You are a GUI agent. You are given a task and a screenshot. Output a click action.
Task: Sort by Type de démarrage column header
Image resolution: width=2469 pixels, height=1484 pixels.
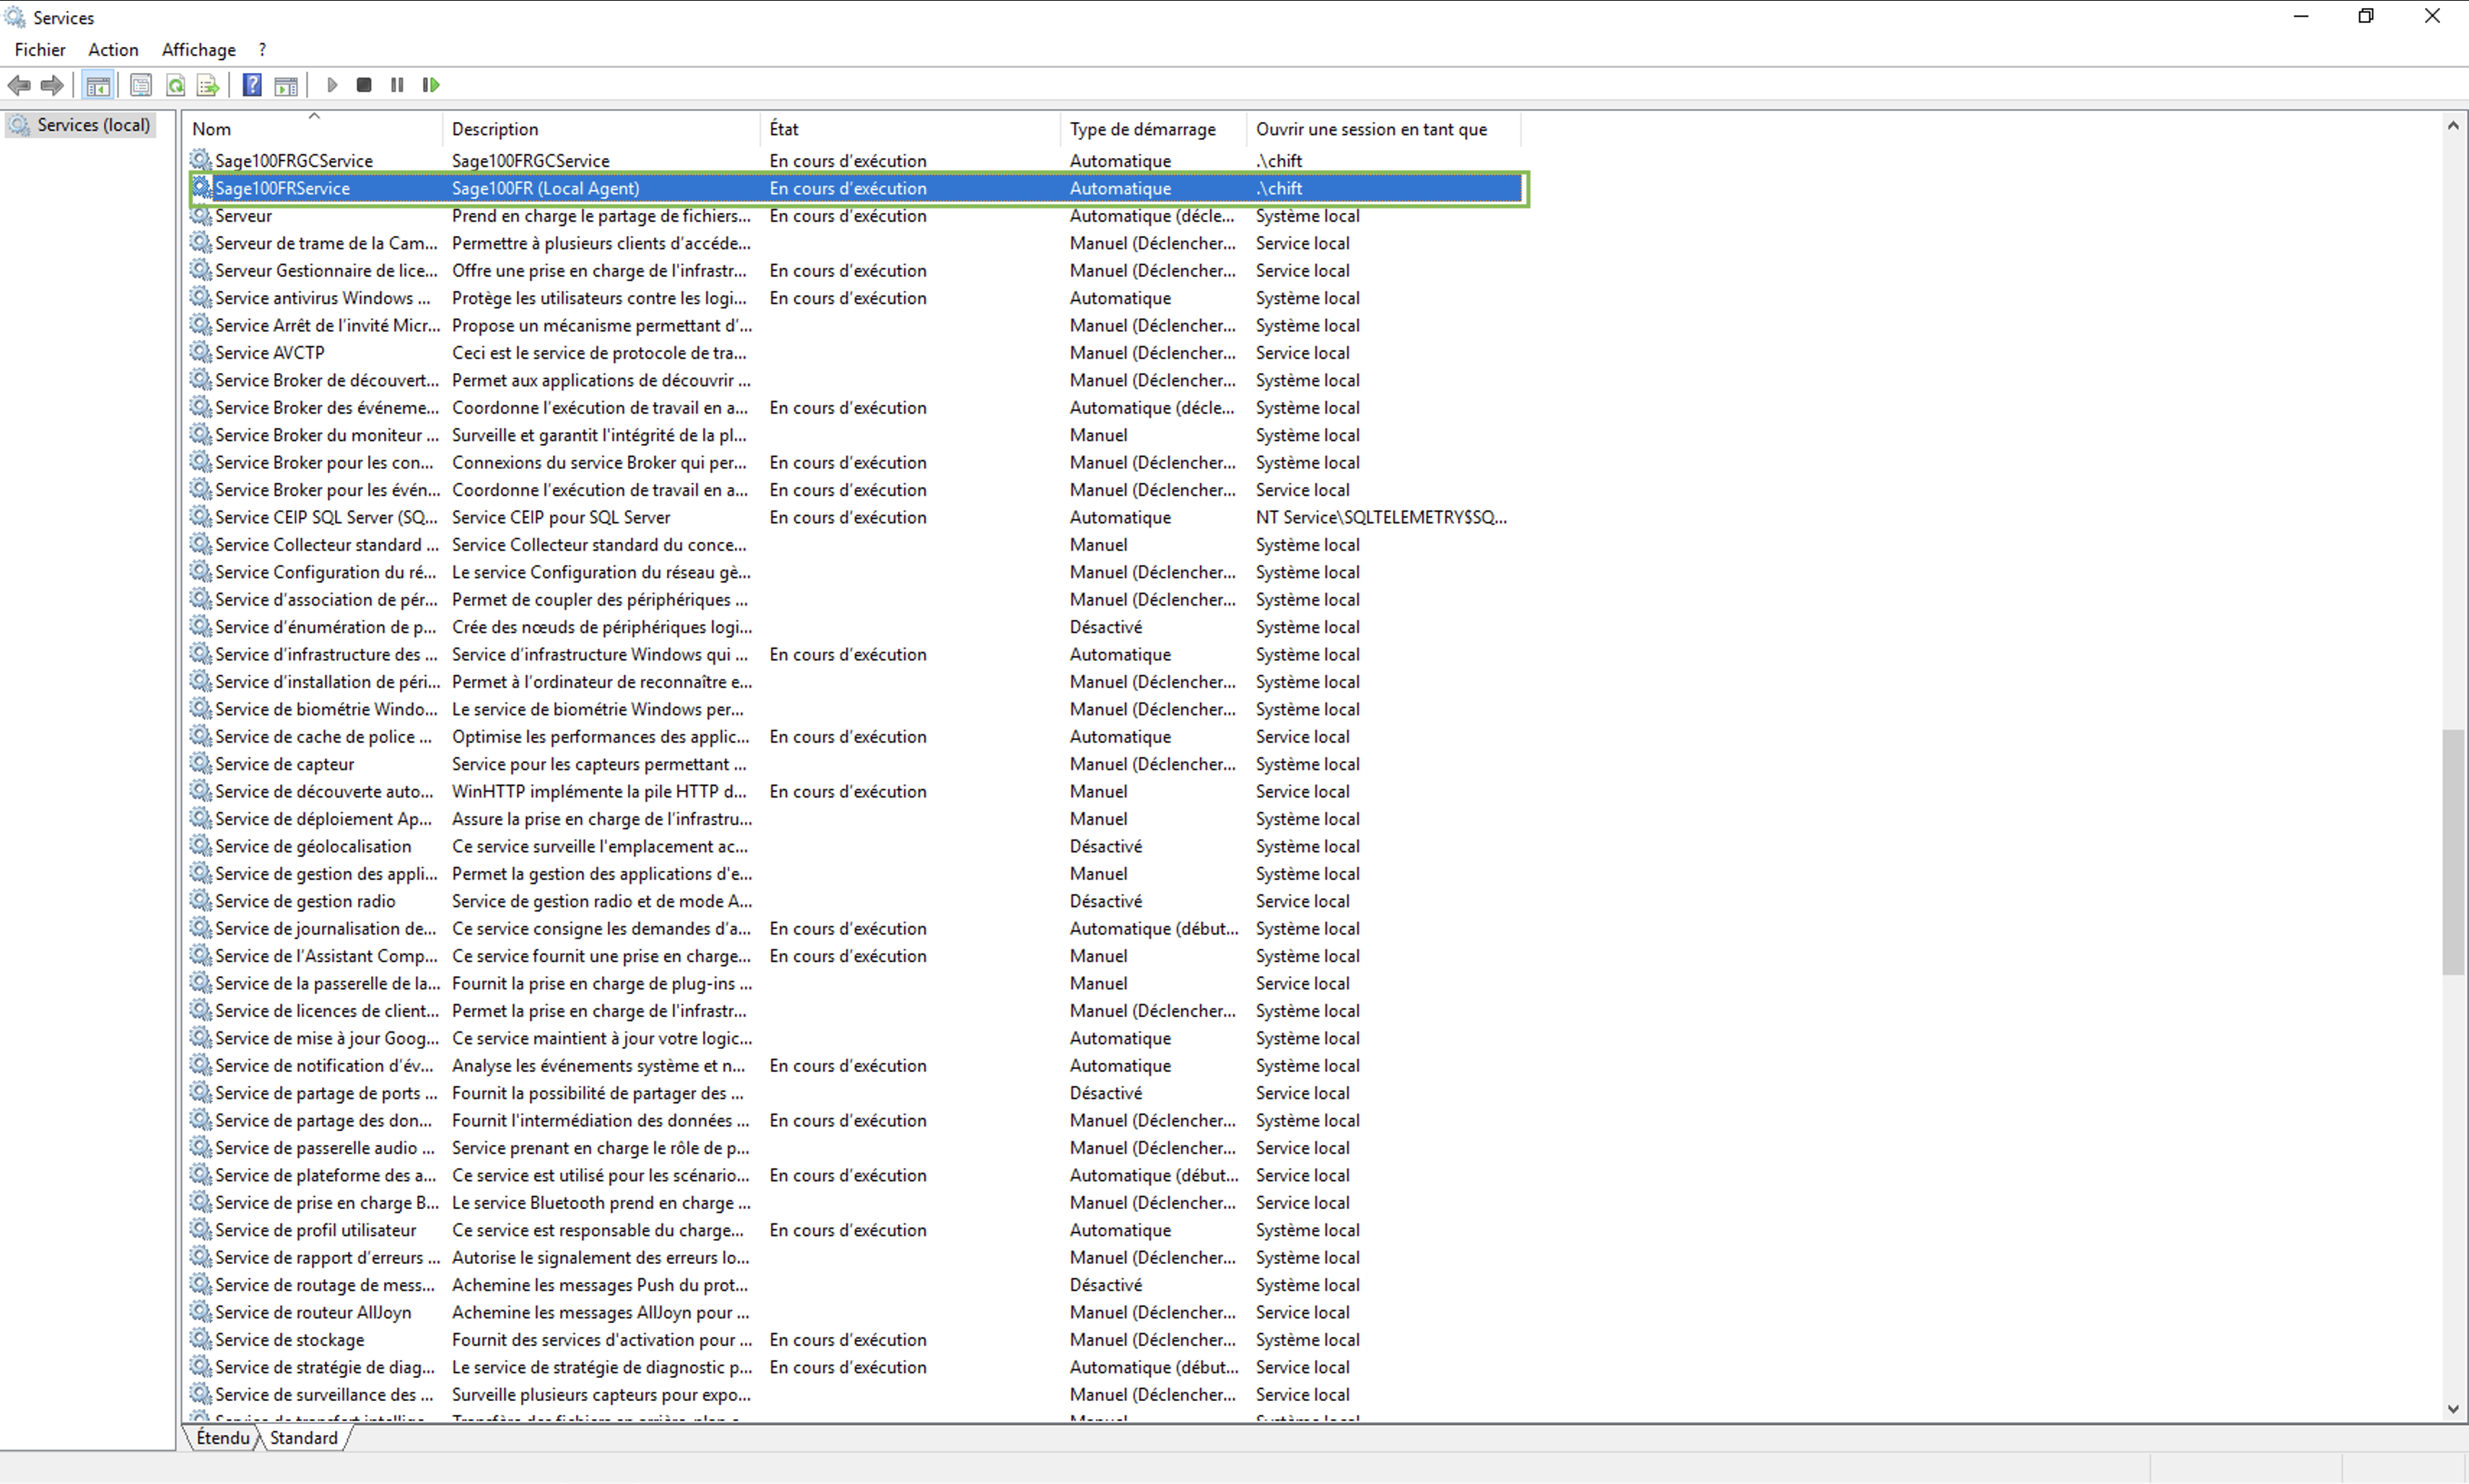coord(1142,129)
